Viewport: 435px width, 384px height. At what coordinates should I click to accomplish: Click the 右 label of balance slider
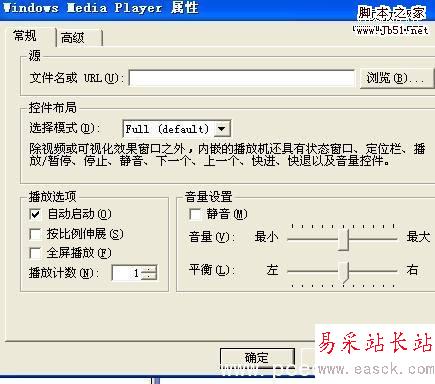point(412,270)
